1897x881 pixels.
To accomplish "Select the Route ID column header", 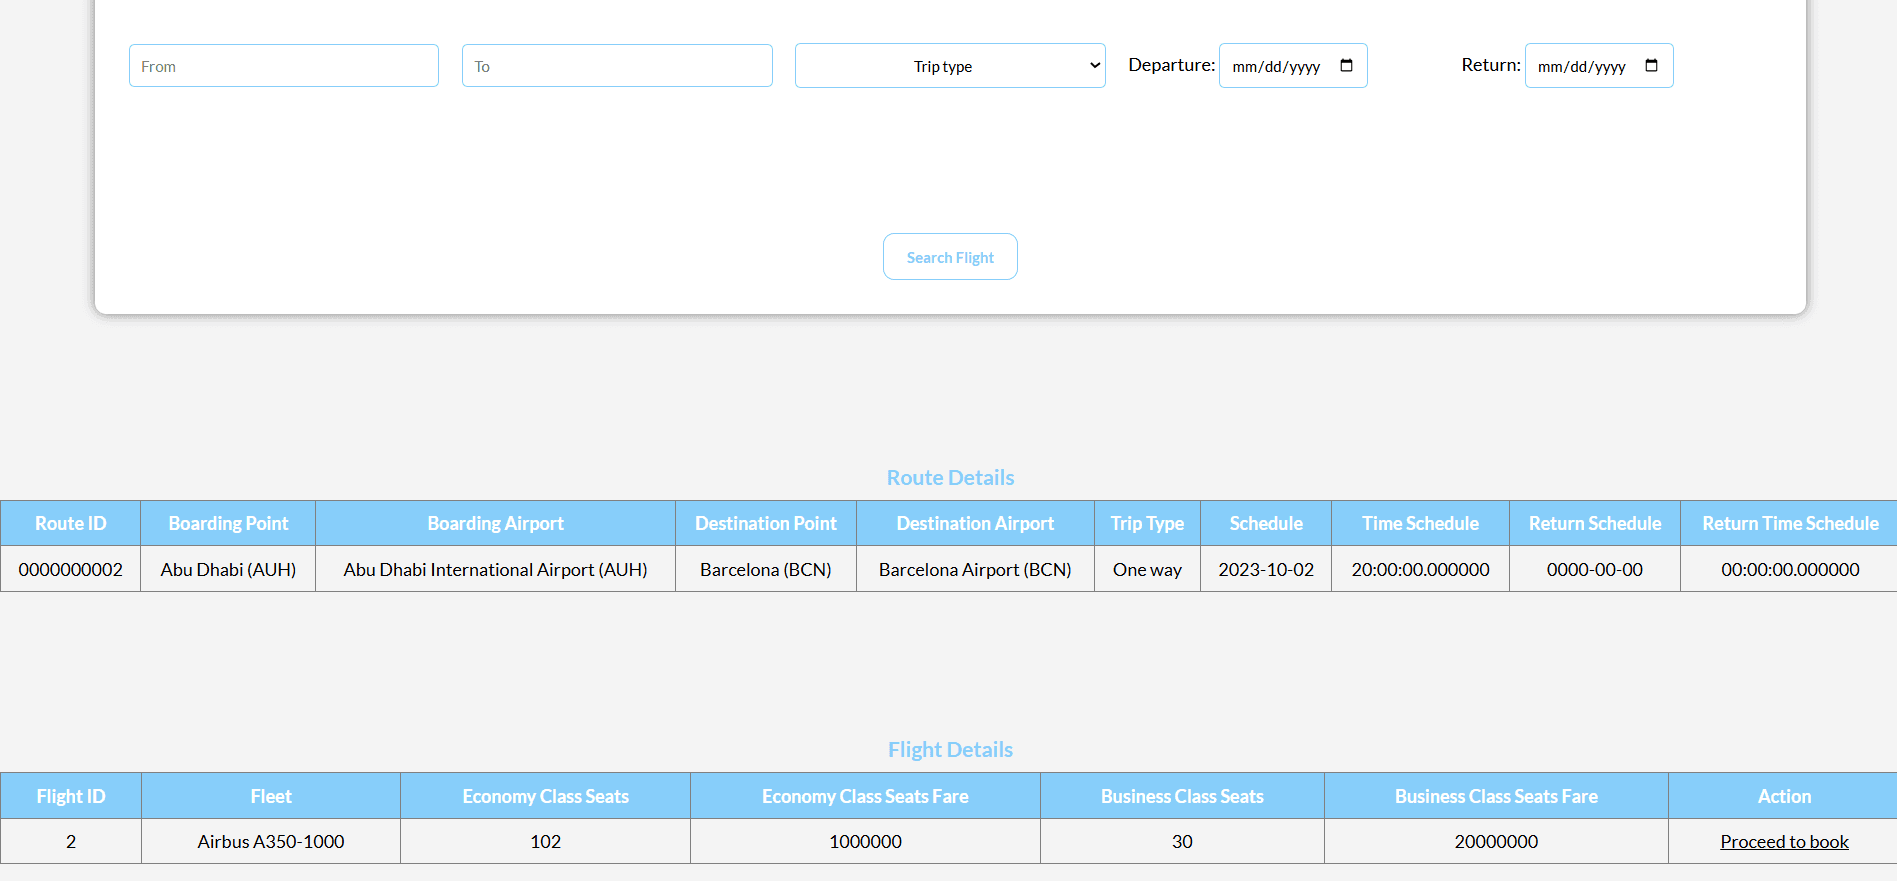I will 70,523.
